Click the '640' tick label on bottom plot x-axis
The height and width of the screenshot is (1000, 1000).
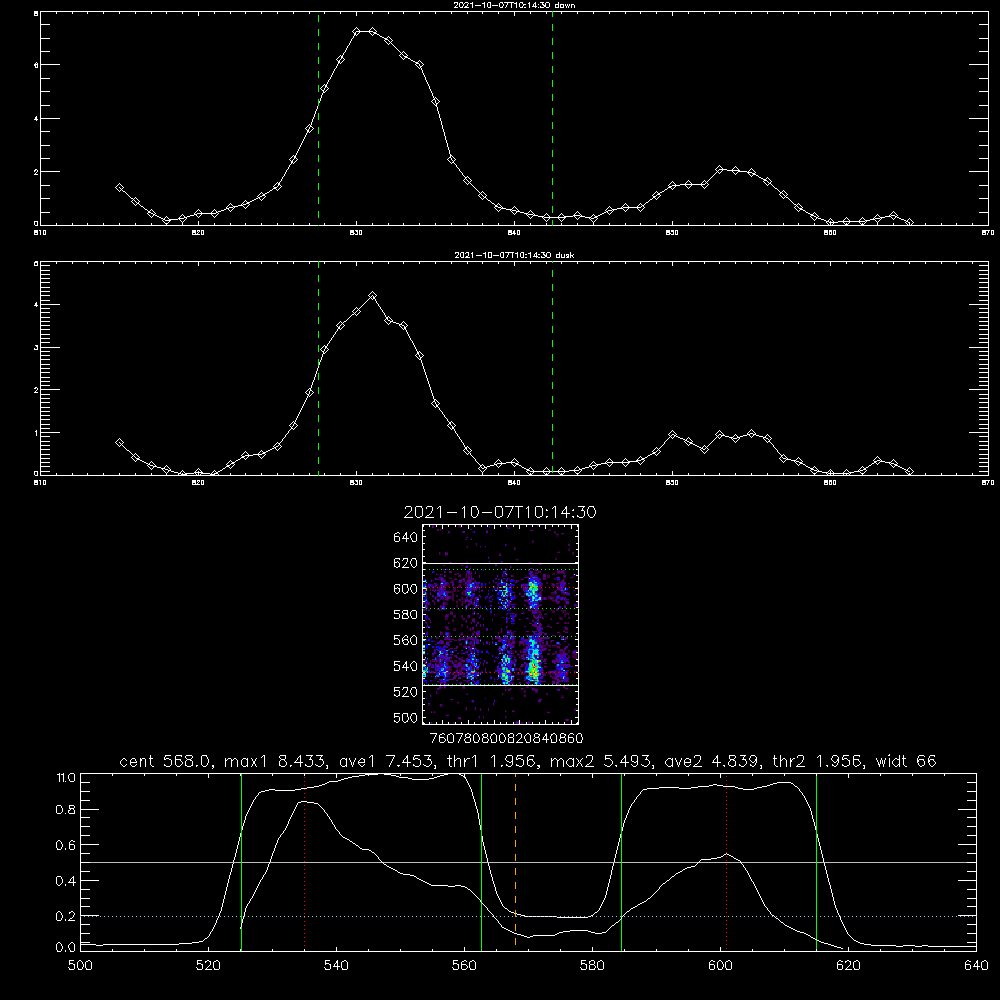976,965
